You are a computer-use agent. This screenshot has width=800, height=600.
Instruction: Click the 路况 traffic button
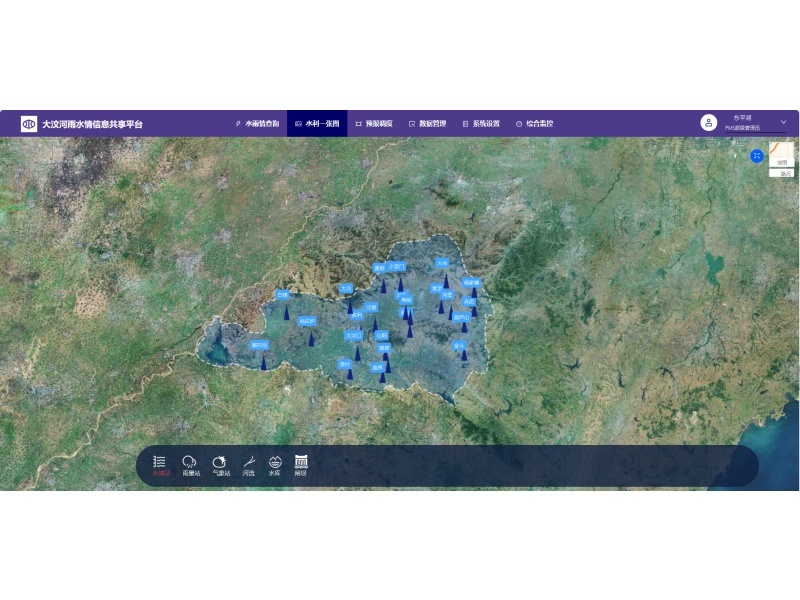click(782, 173)
